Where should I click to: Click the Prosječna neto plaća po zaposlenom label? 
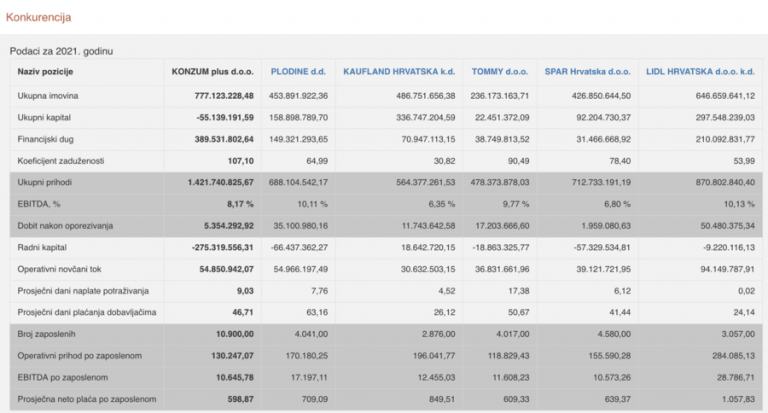click(87, 400)
